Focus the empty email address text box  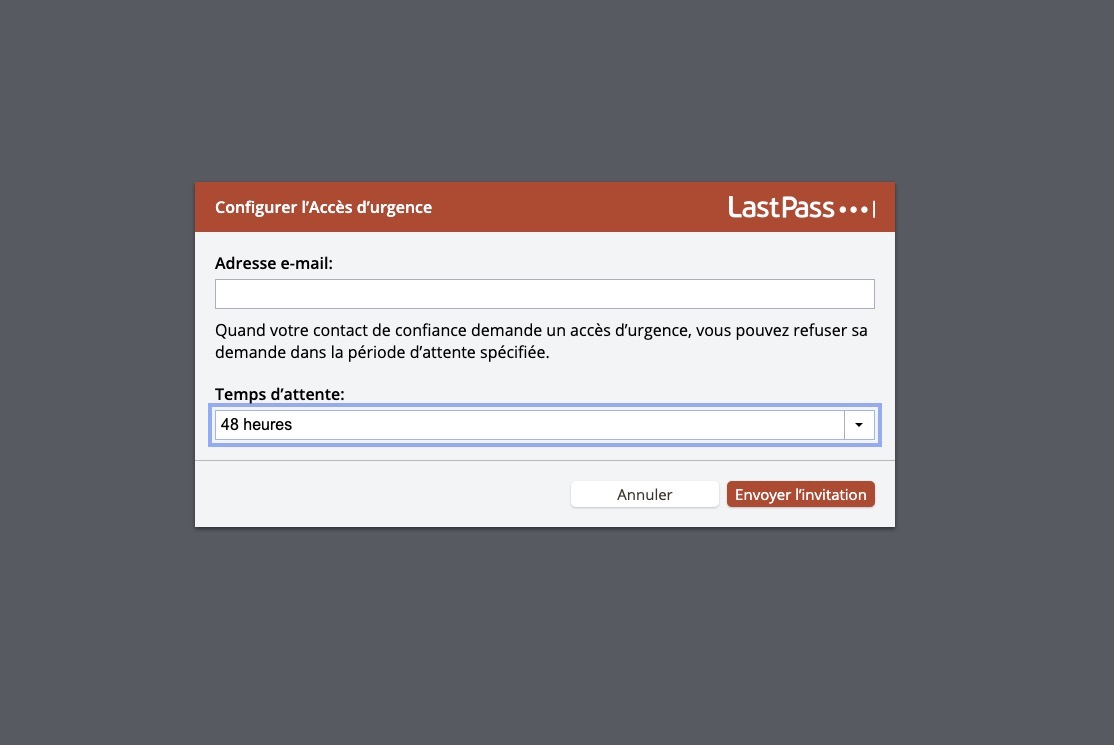coord(544,294)
